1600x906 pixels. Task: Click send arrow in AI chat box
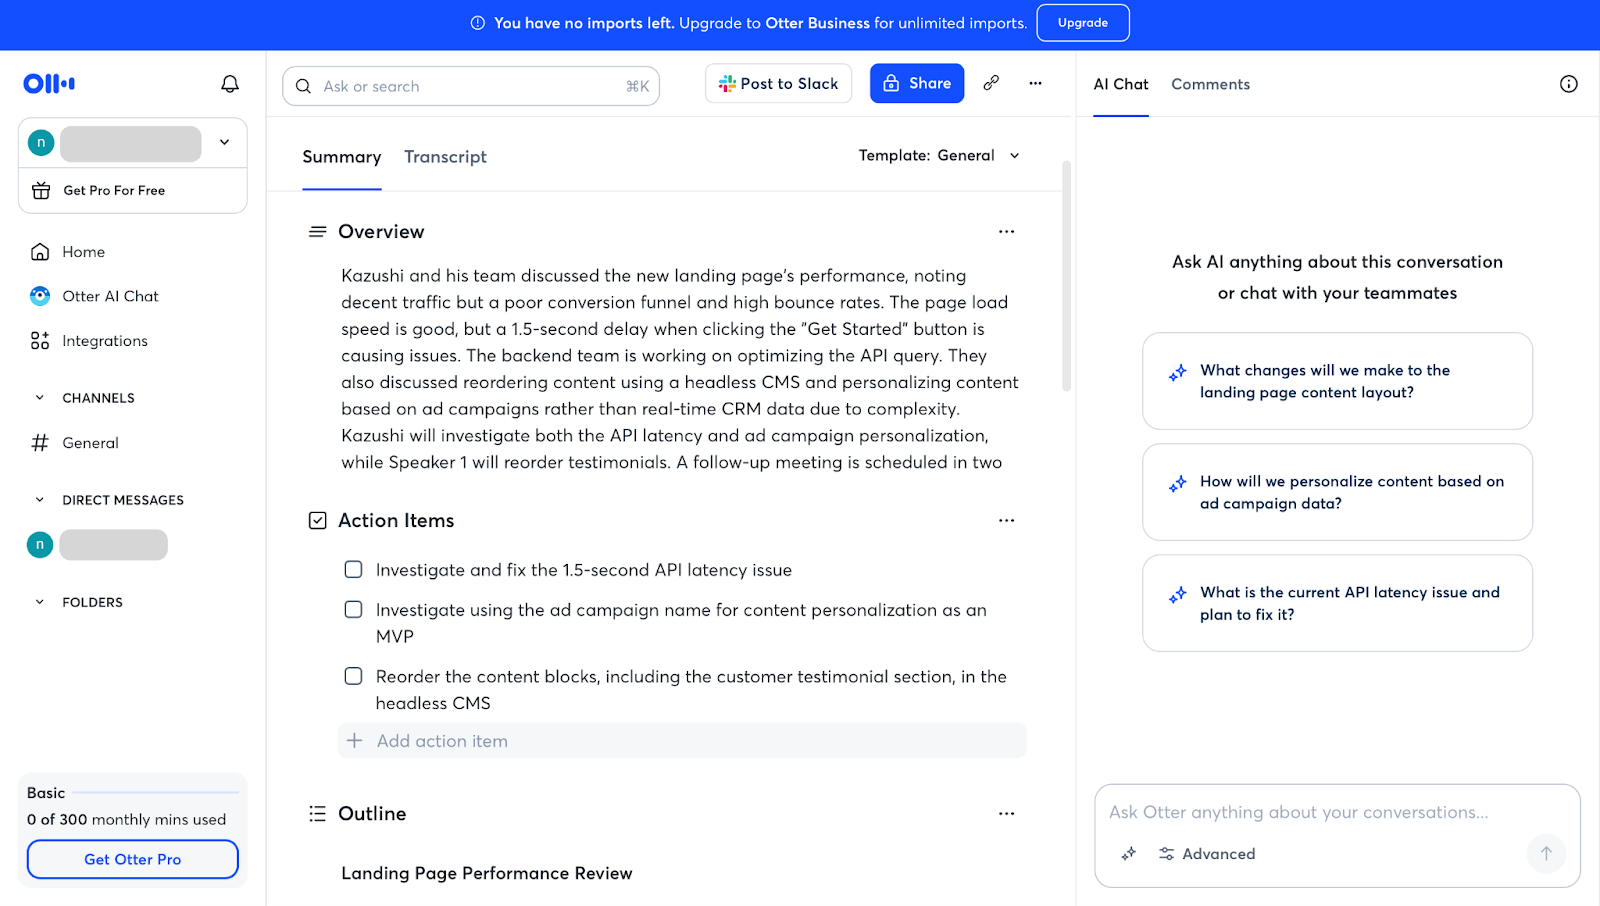1545,853
